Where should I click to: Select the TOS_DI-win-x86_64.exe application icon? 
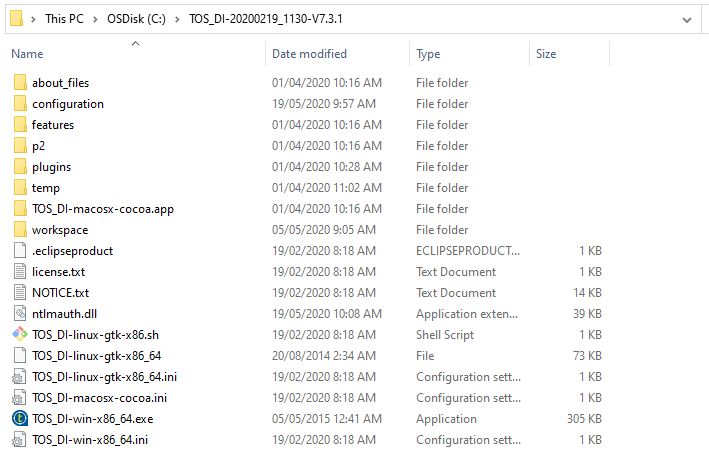pos(20,418)
